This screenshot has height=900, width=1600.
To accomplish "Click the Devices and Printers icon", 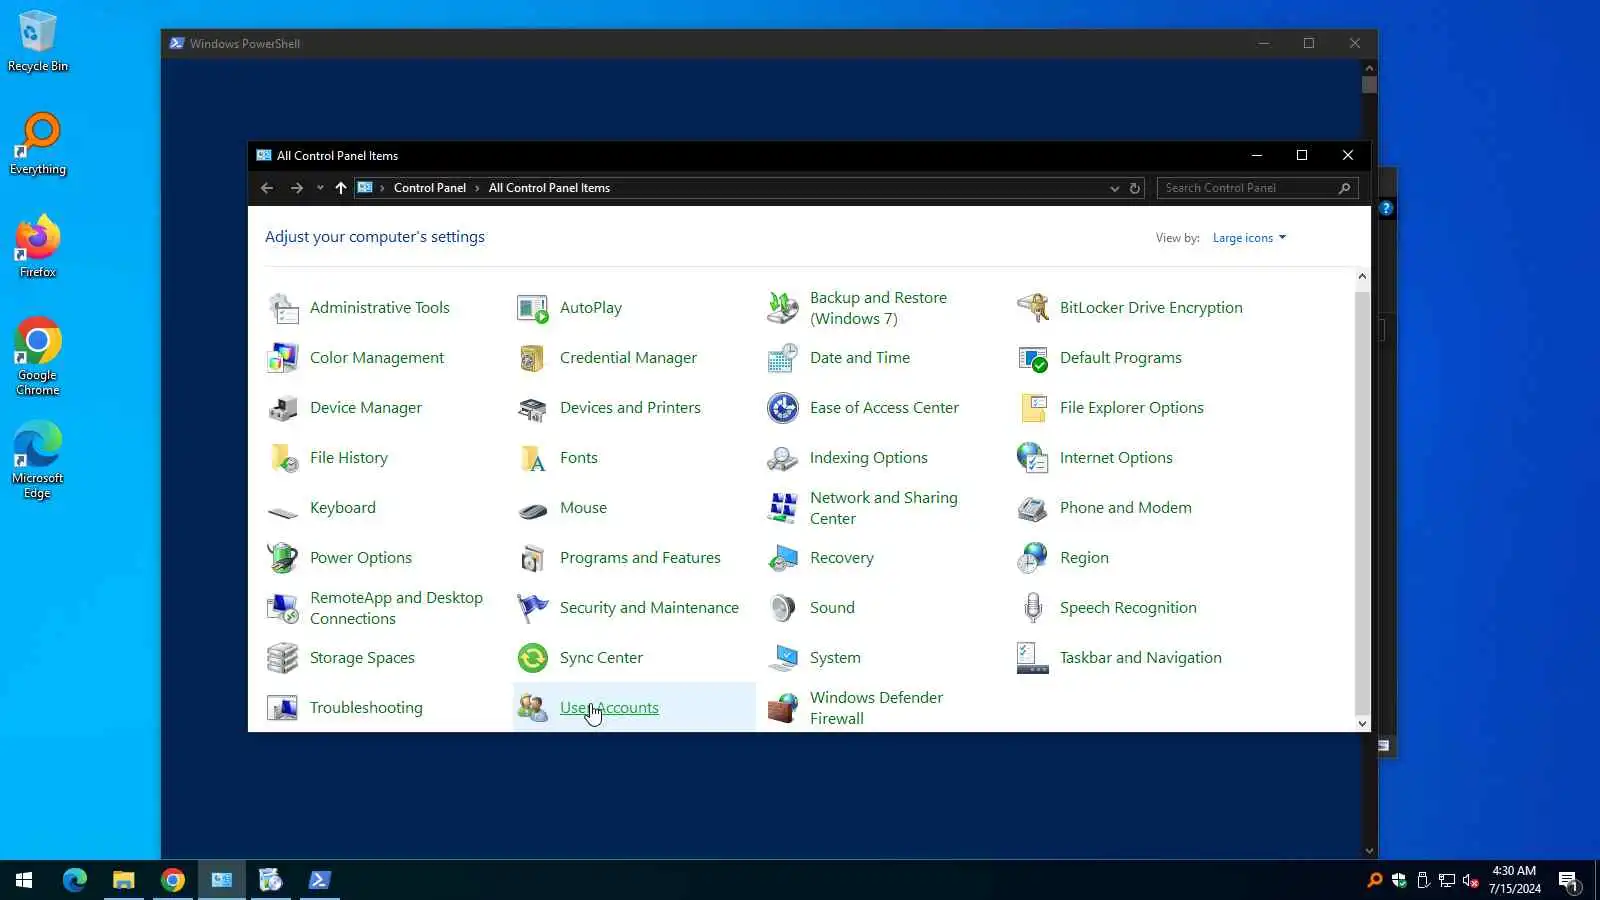I will point(533,408).
